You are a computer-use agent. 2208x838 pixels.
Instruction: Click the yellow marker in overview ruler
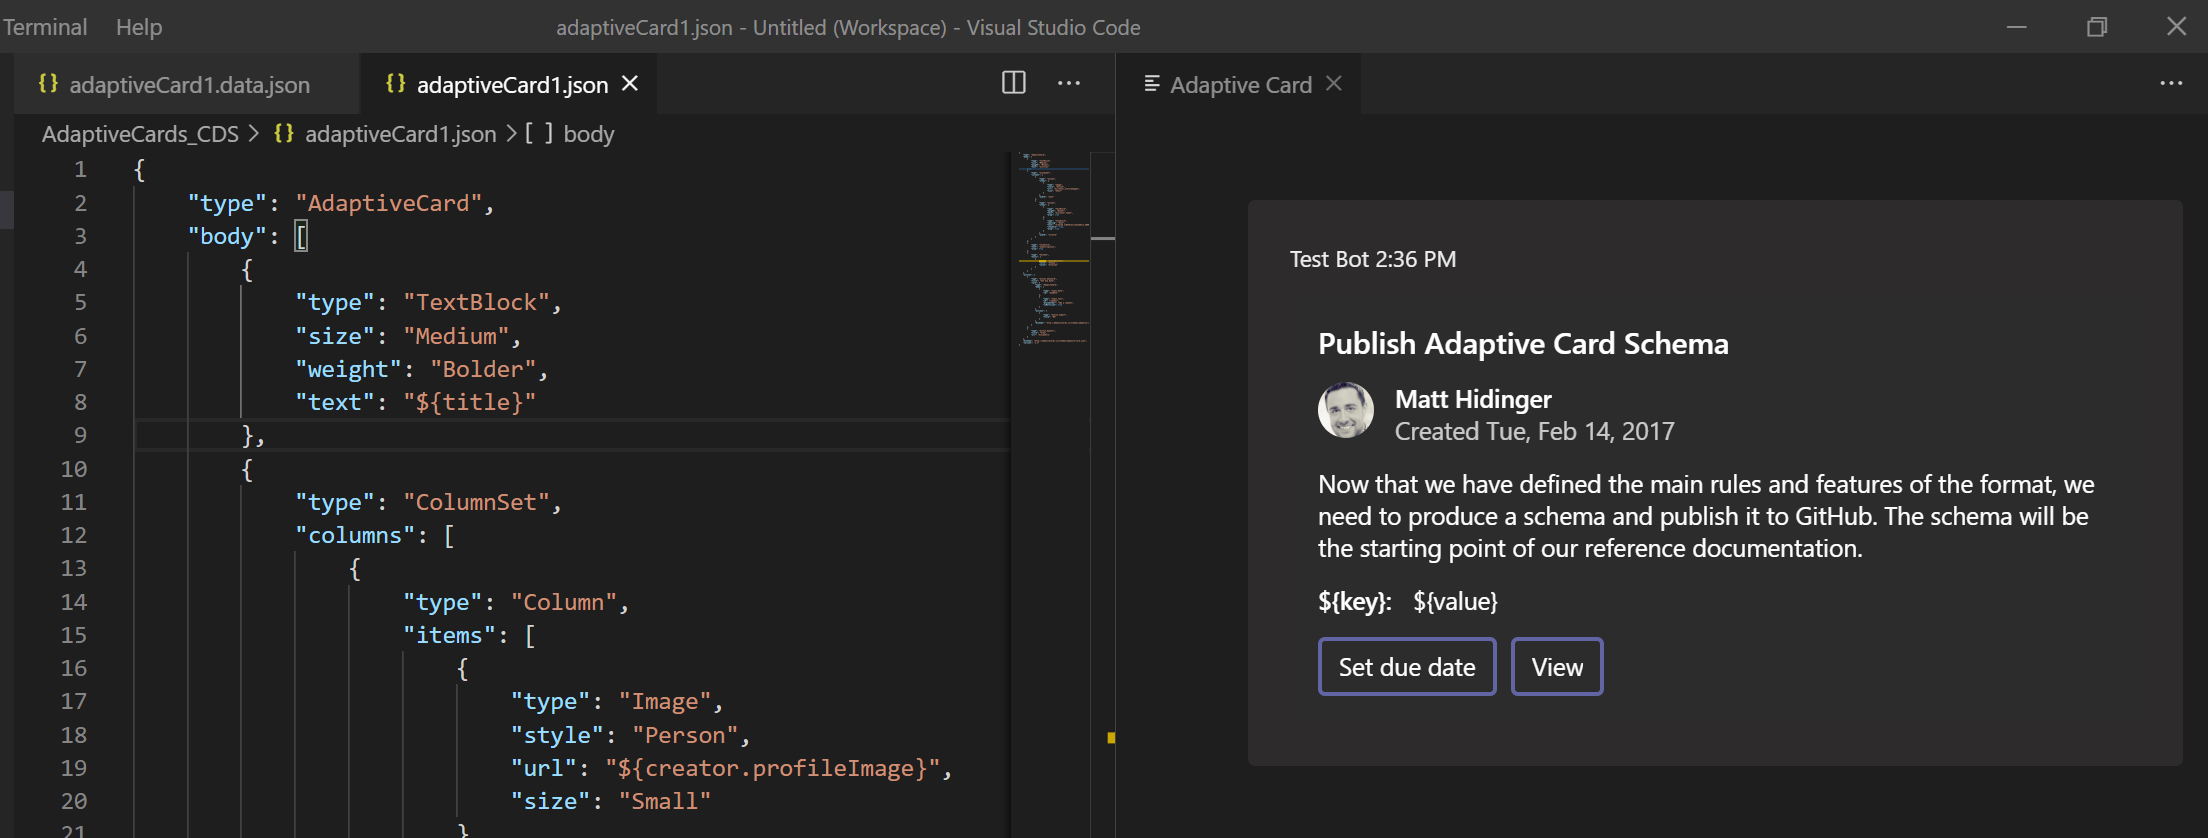(x=1110, y=738)
